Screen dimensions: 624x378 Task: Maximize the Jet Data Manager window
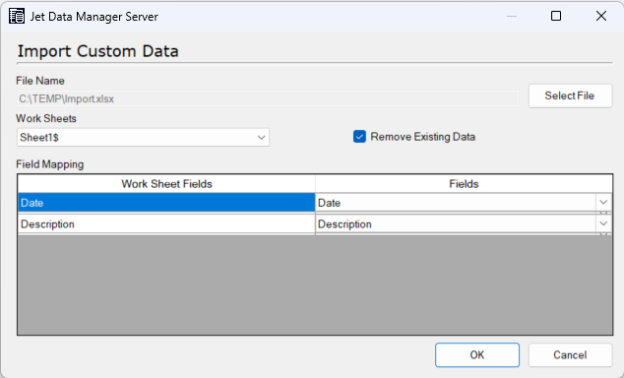click(x=556, y=16)
